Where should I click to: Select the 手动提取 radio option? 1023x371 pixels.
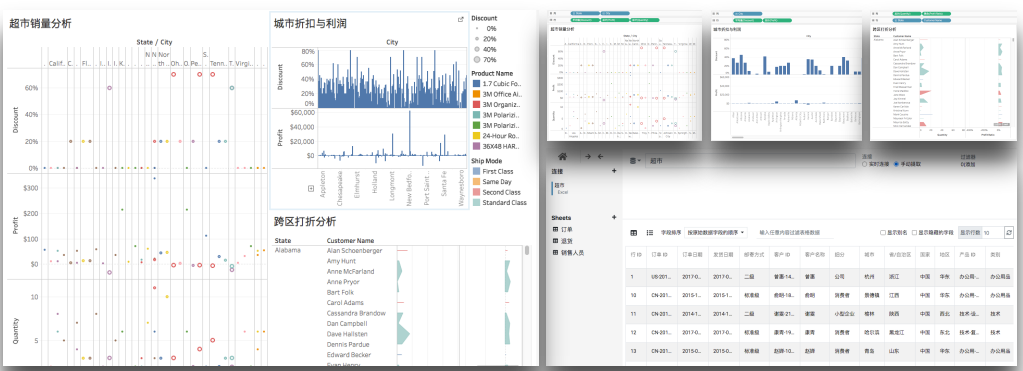click(896, 164)
